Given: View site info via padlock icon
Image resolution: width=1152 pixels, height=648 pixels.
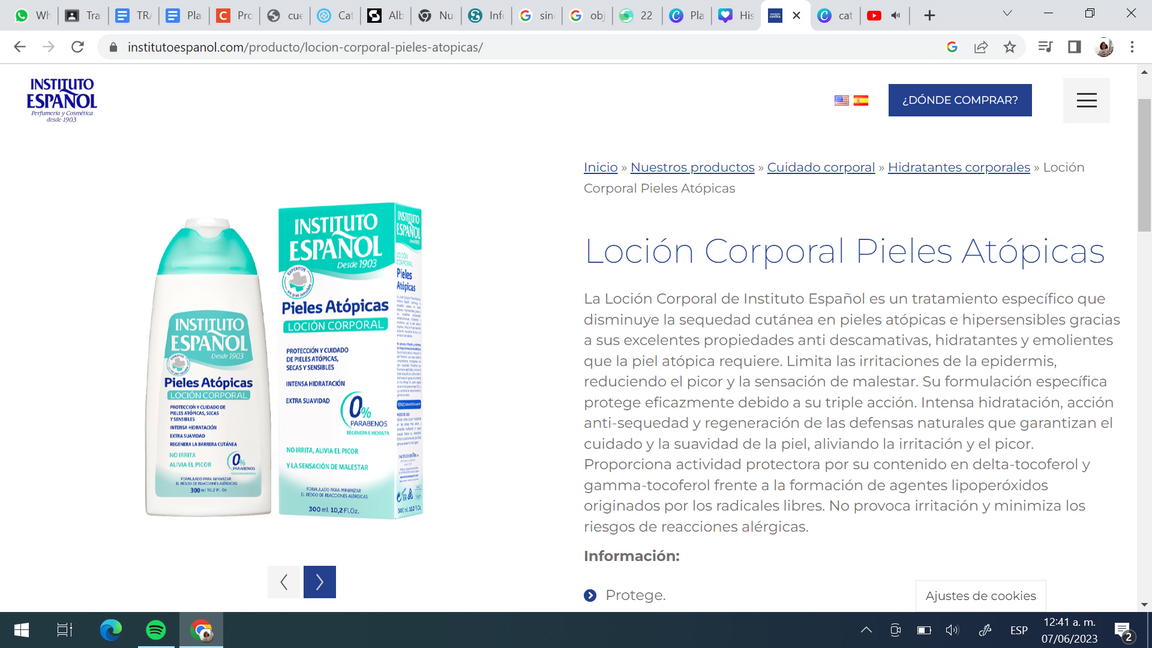Looking at the screenshot, I should [112, 47].
